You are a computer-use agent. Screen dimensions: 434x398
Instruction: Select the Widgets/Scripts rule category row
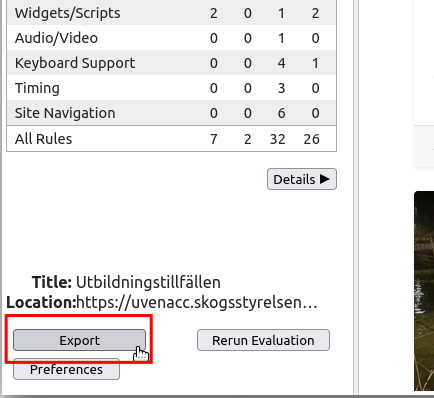171,13
